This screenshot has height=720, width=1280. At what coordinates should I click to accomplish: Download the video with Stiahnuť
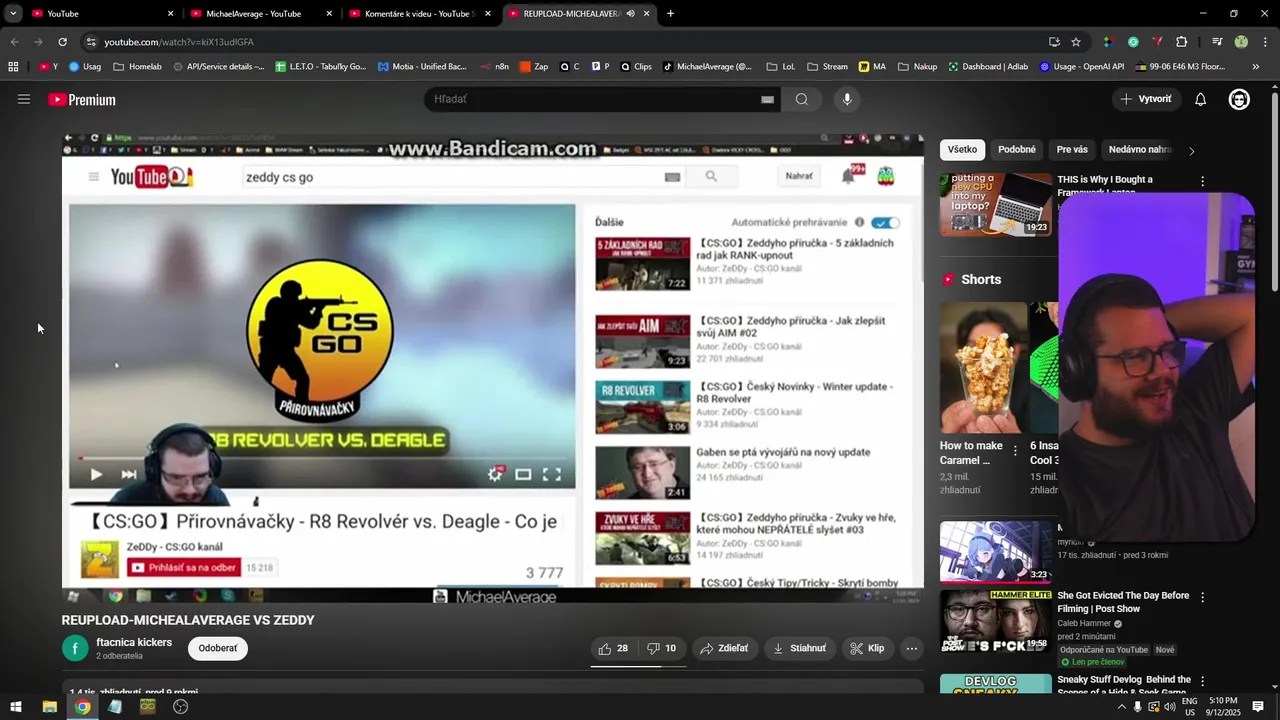(800, 648)
